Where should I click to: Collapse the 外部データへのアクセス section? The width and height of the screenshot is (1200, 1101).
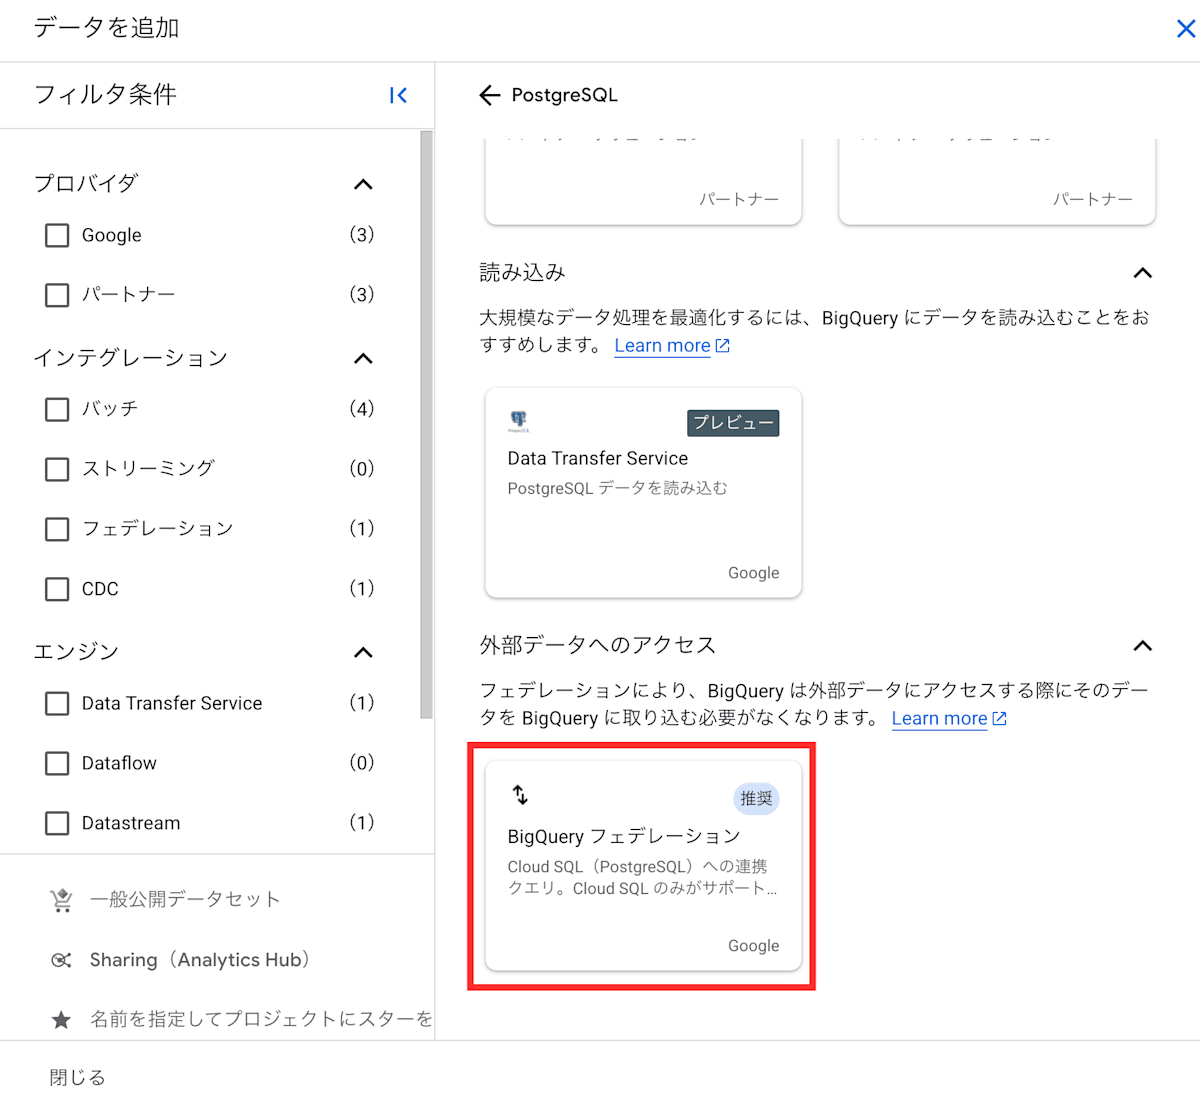(x=1142, y=646)
